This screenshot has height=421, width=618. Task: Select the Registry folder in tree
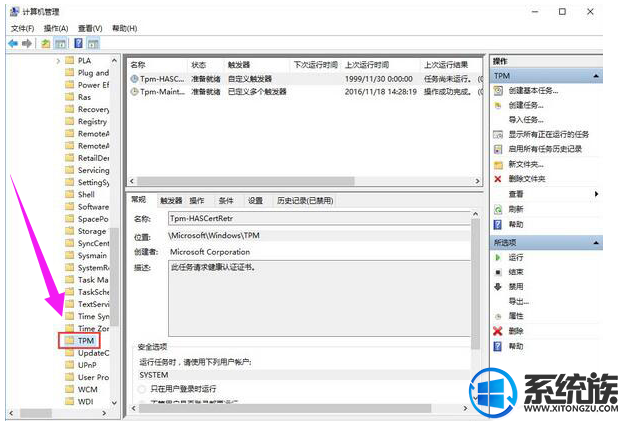(92, 121)
